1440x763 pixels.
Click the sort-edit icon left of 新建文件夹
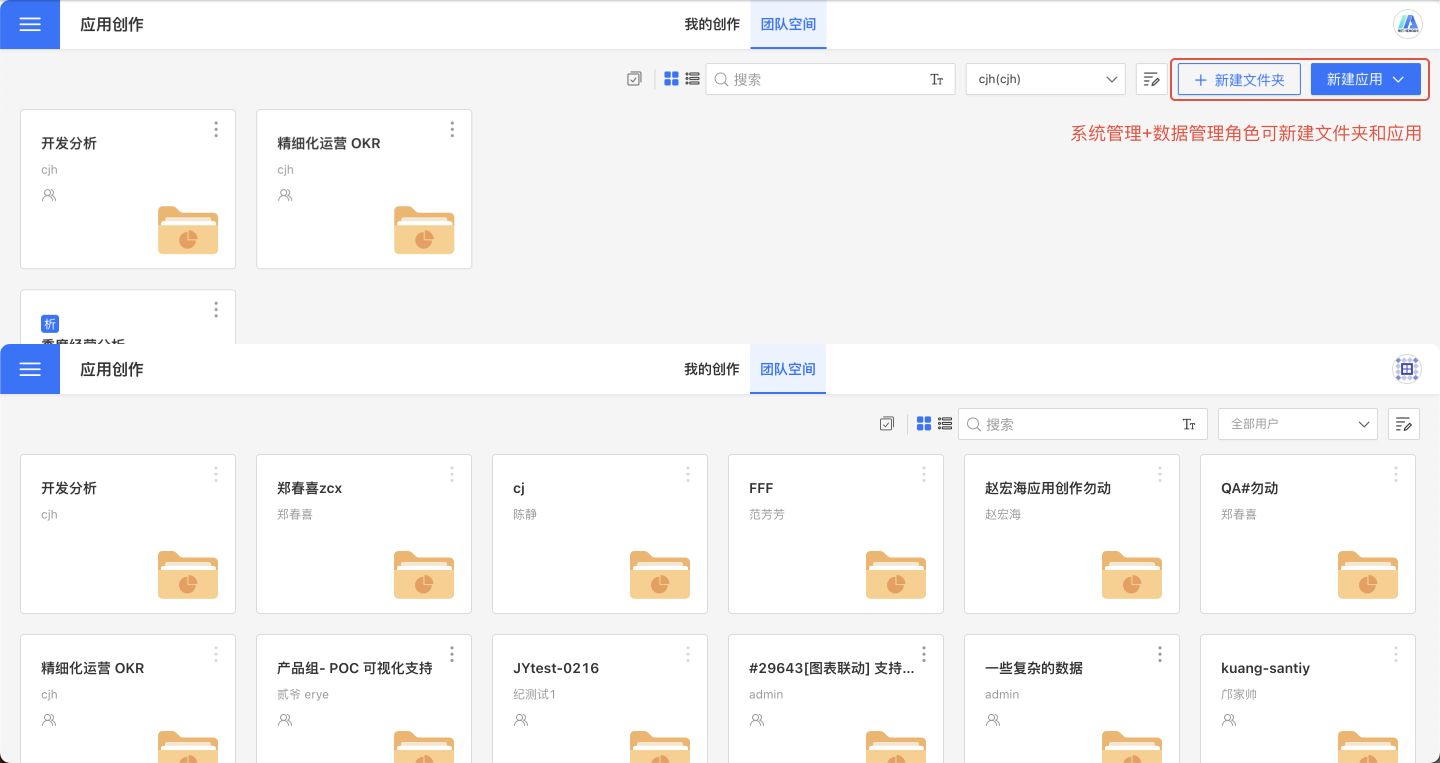pyautogui.click(x=1151, y=79)
